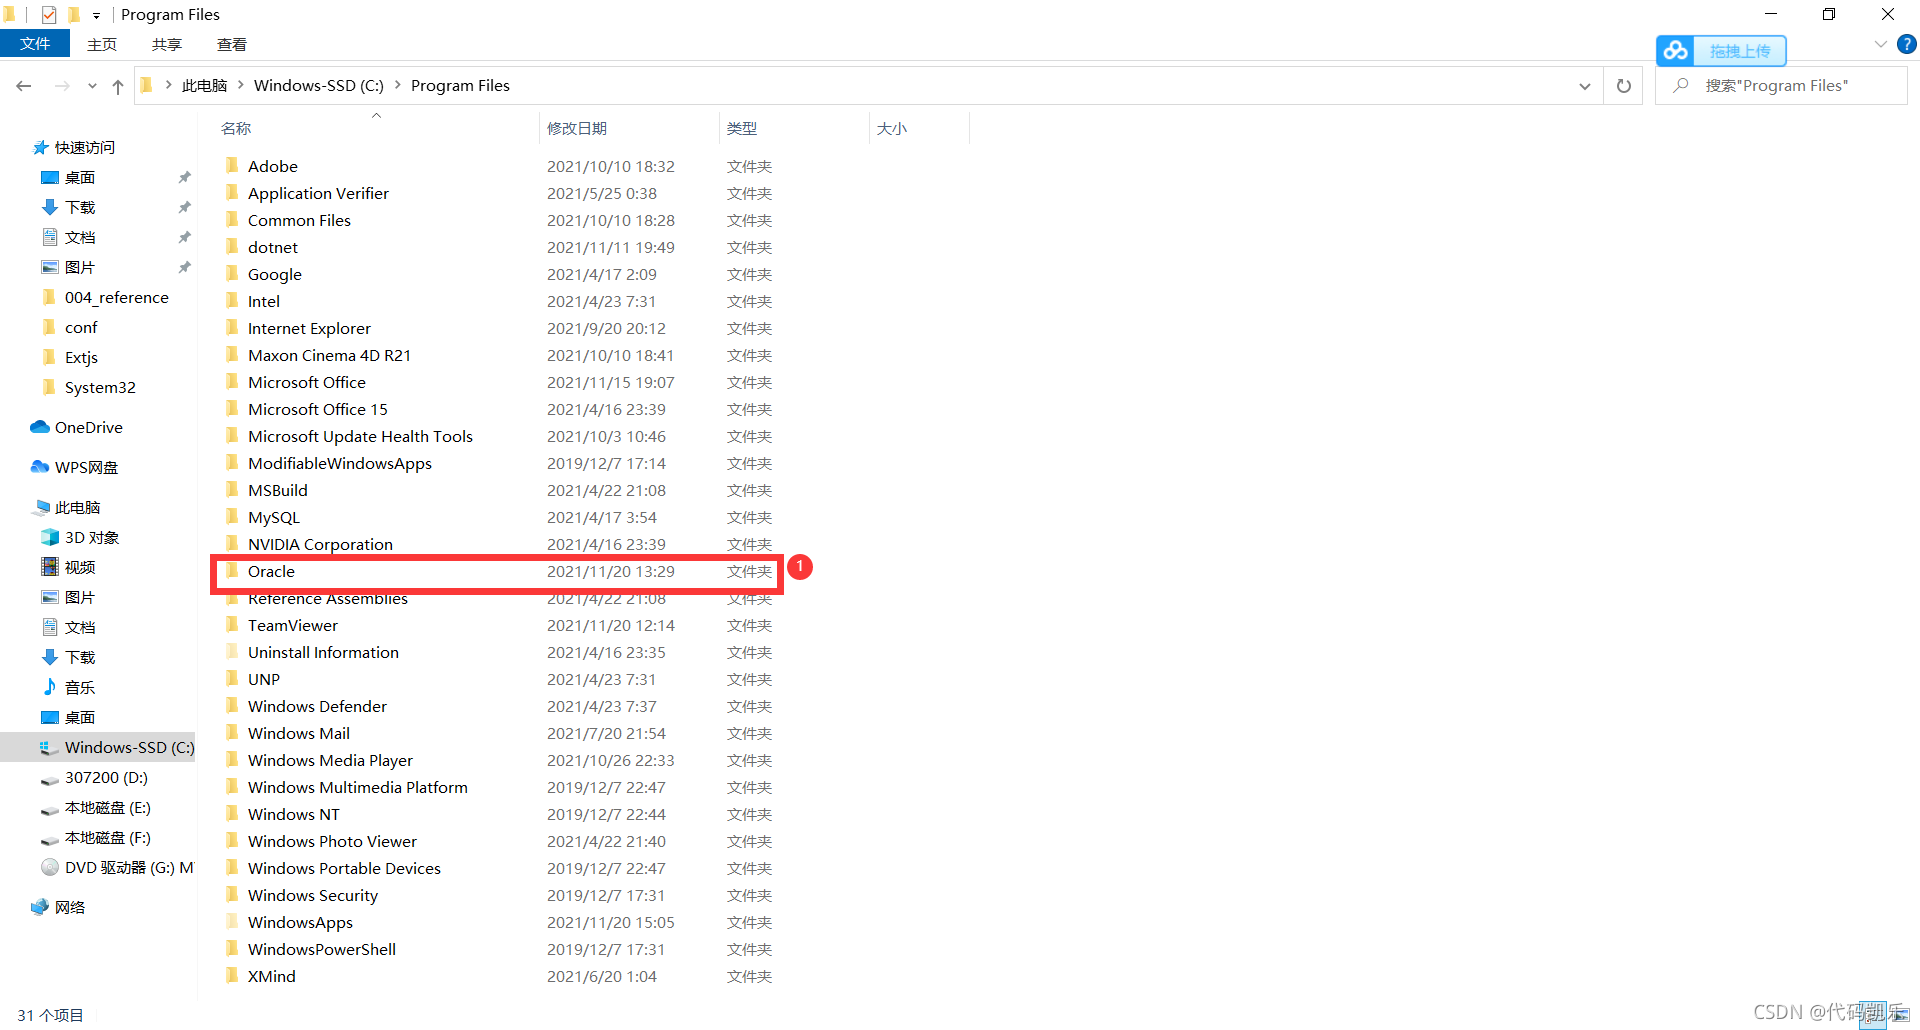Open recent locations dropdown arrow
Screen dimensions: 1920x1030
[92, 86]
